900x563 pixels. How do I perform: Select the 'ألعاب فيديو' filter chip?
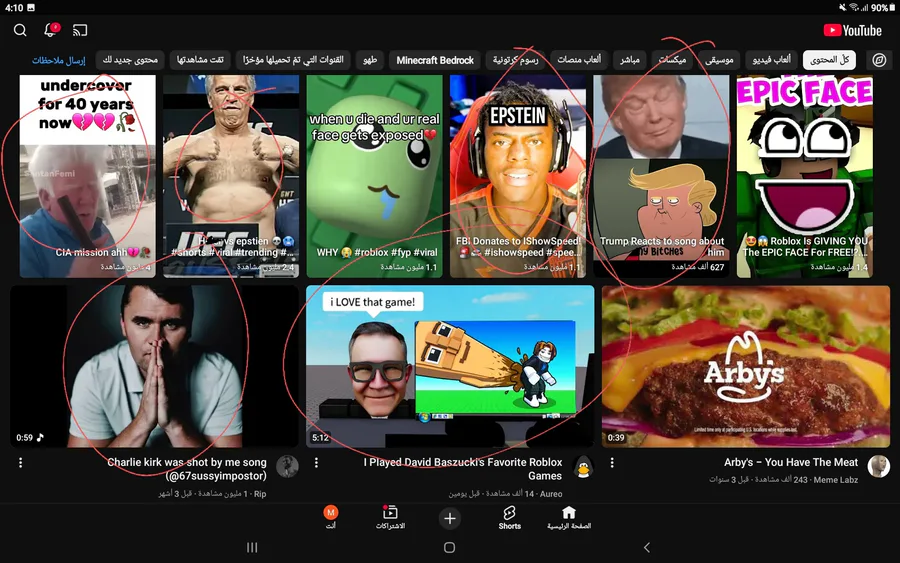tap(771, 60)
